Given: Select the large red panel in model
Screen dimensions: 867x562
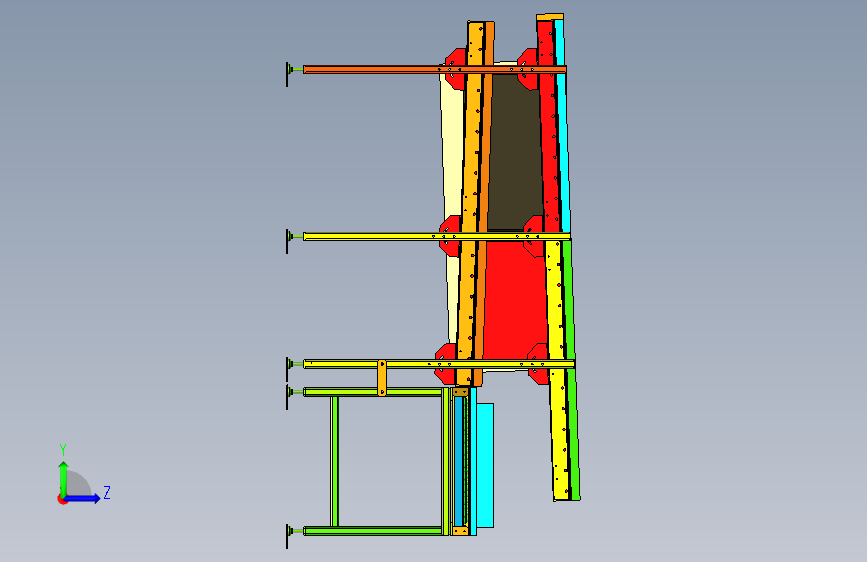Looking at the screenshot, I should pos(515,301).
